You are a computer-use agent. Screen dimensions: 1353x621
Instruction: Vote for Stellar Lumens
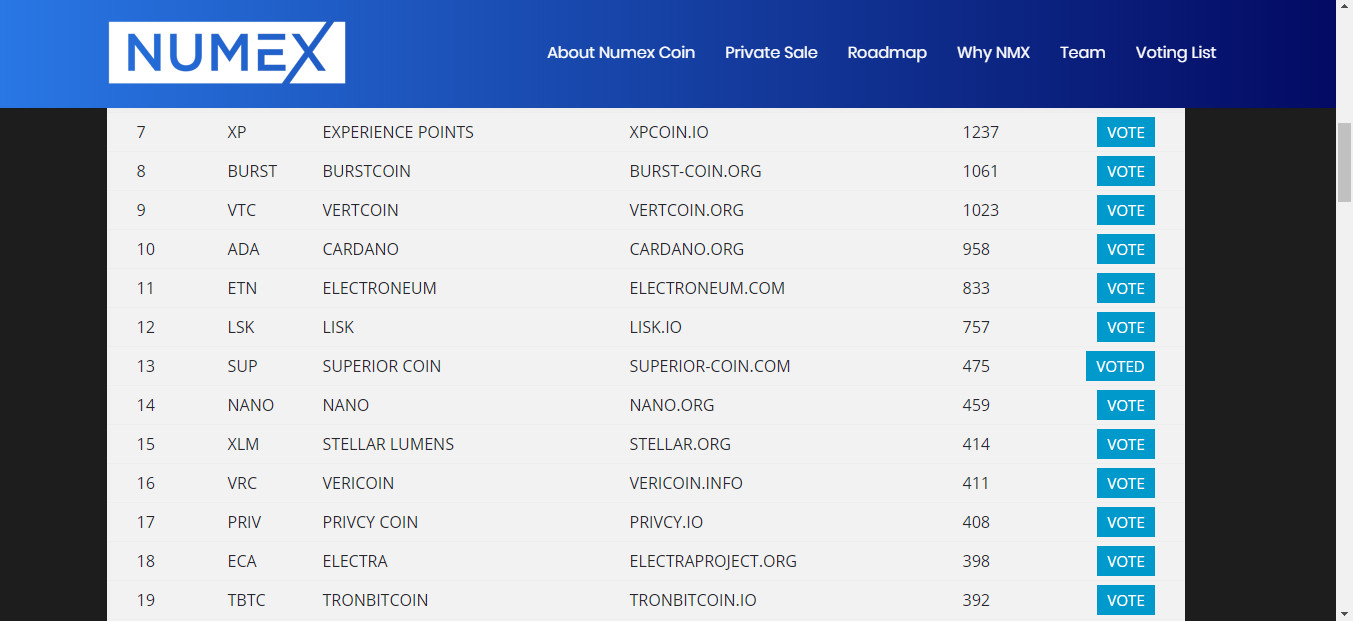click(1126, 444)
